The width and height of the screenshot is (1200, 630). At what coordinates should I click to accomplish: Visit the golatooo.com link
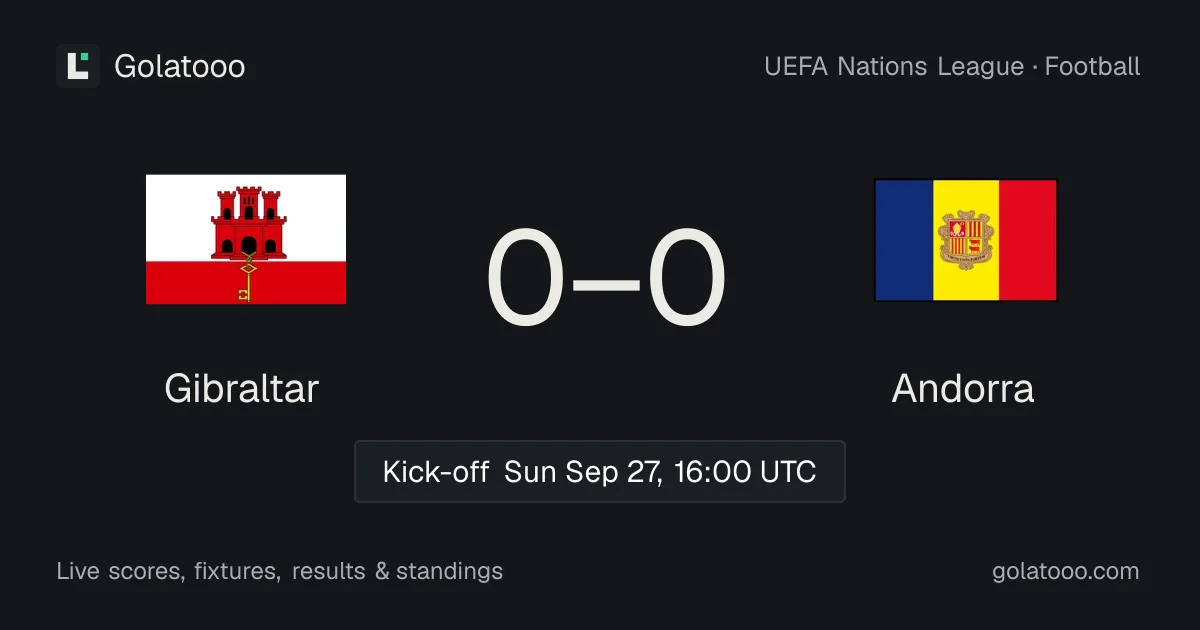click(x=1066, y=571)
